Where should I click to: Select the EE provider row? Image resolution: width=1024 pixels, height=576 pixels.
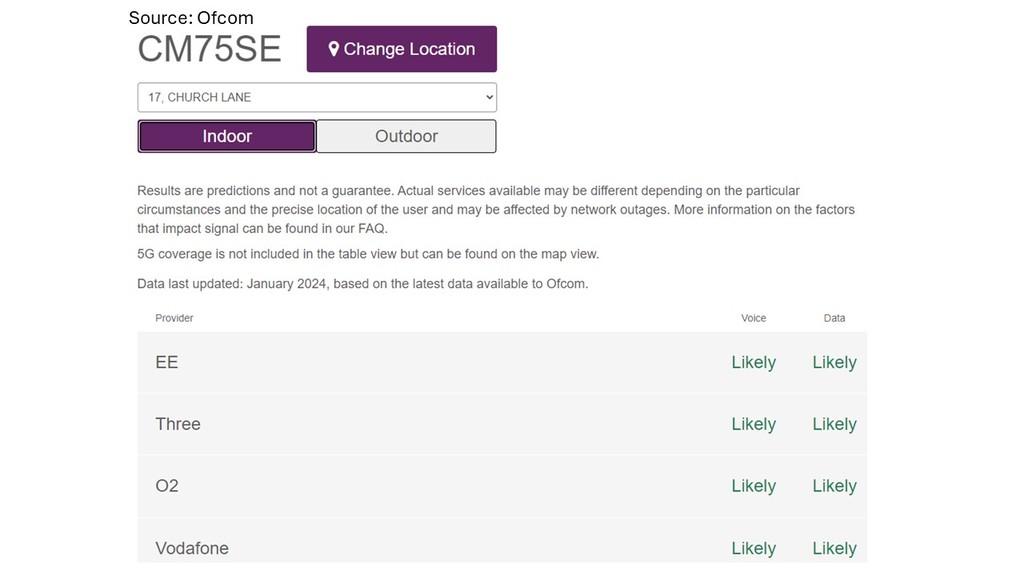coord(502,362)
